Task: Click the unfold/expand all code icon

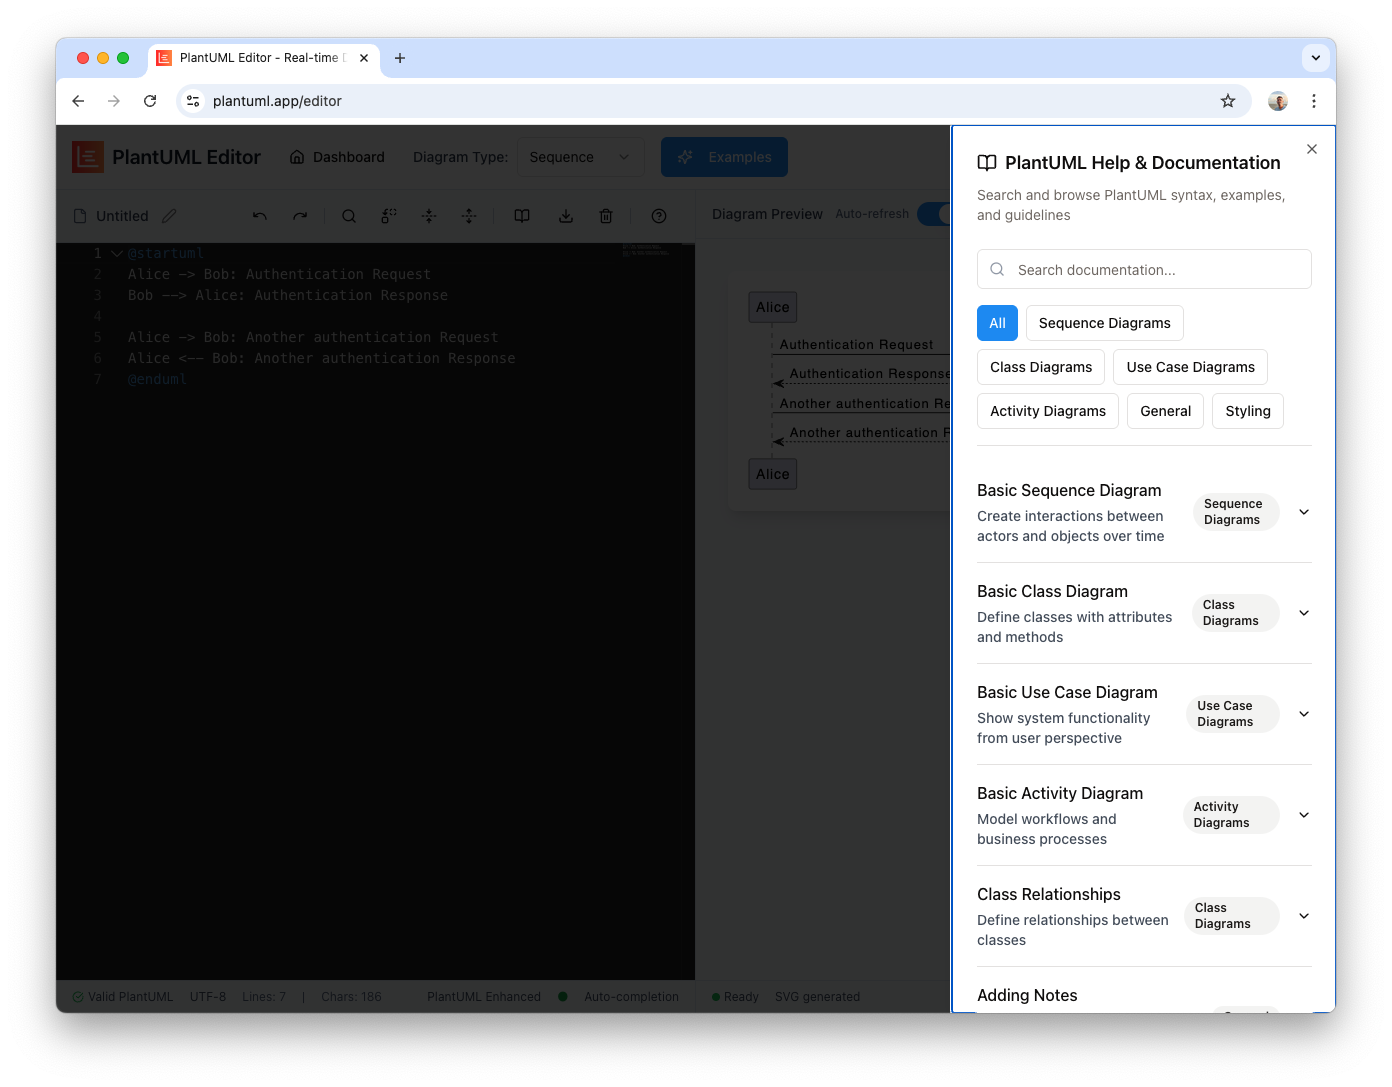Action: click(x=469, y=216)
